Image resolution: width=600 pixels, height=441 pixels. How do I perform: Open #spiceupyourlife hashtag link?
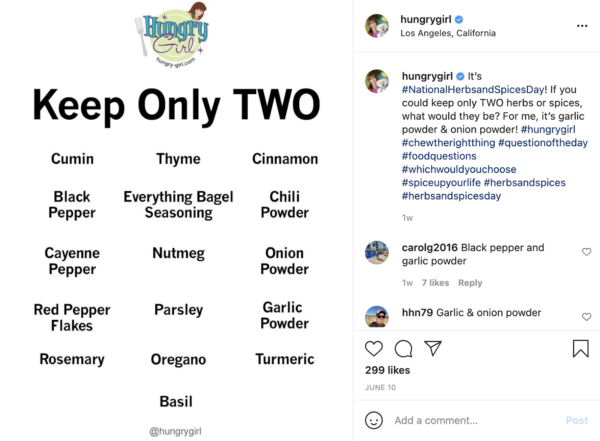click(x=441, y=183)
